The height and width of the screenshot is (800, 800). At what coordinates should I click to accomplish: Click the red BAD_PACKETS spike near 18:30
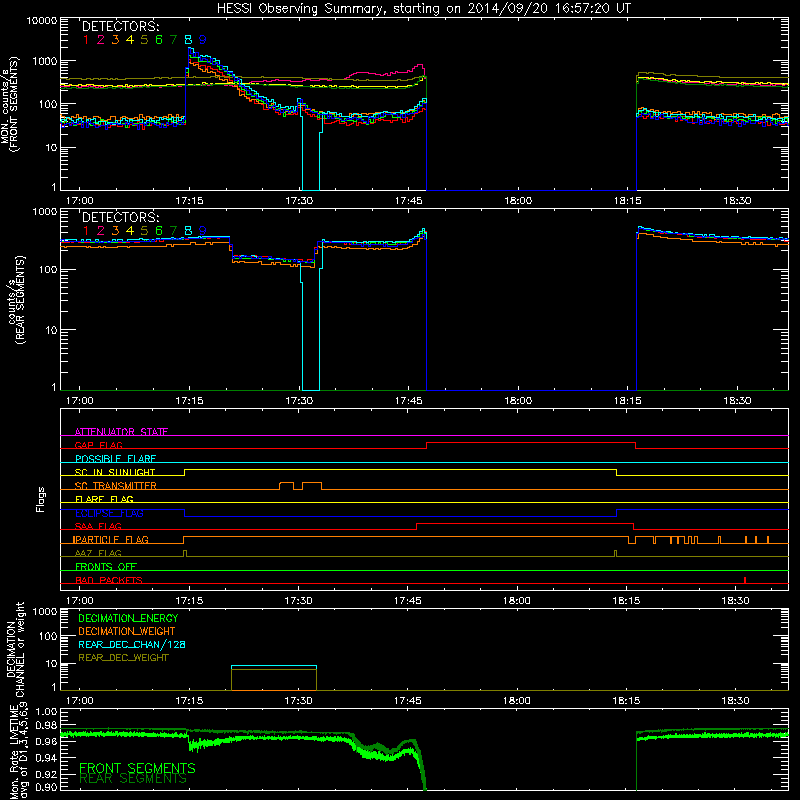(x=745, y=580)
